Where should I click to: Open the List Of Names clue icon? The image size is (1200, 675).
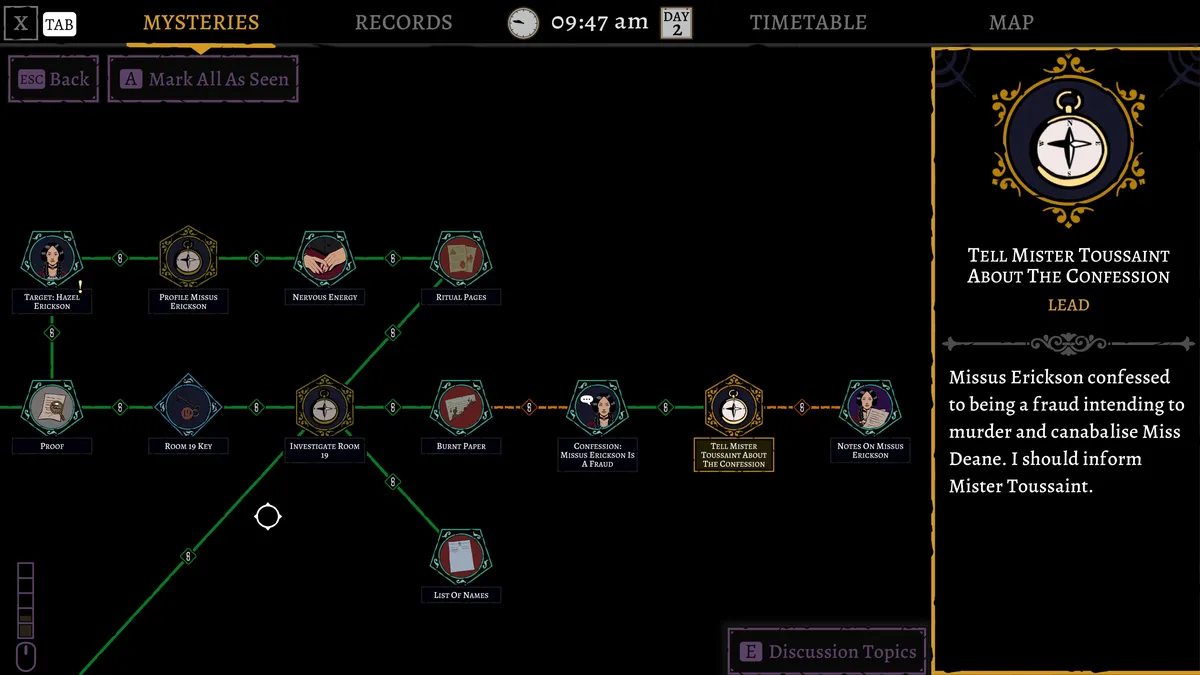(x=461, y=556)
